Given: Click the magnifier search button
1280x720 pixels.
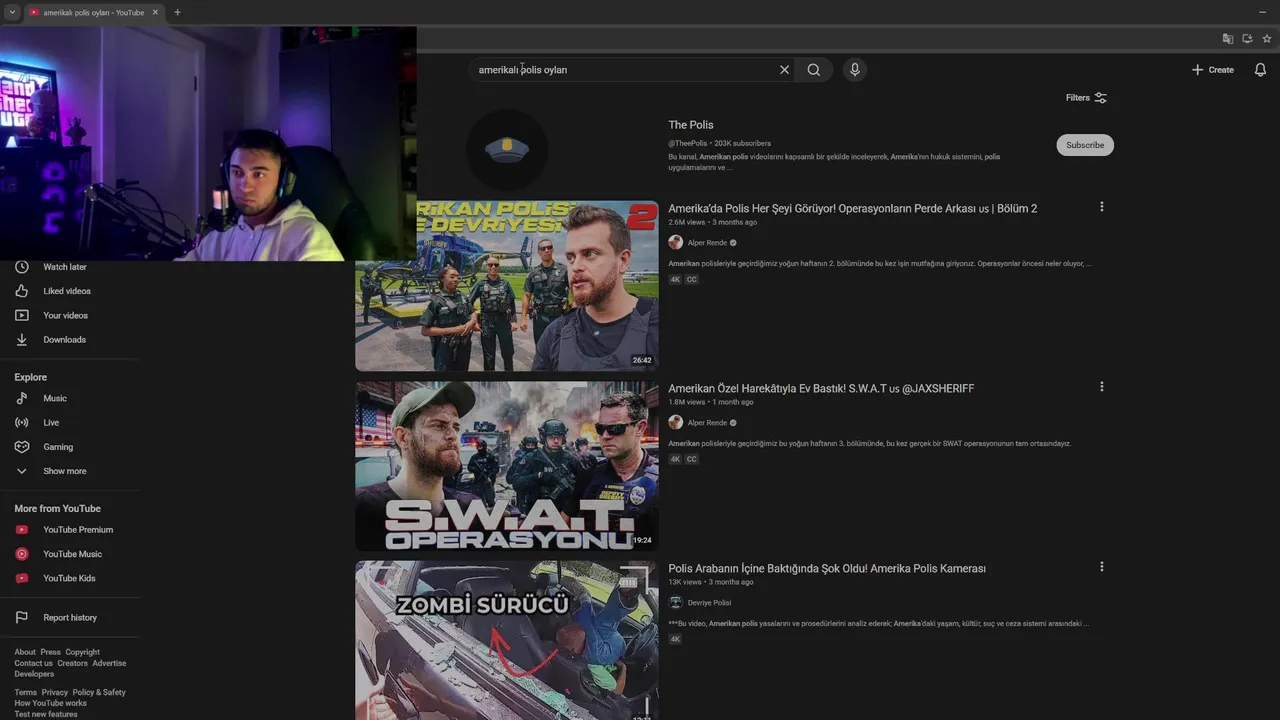Looking at the screenshot, I should coord(814,70).
